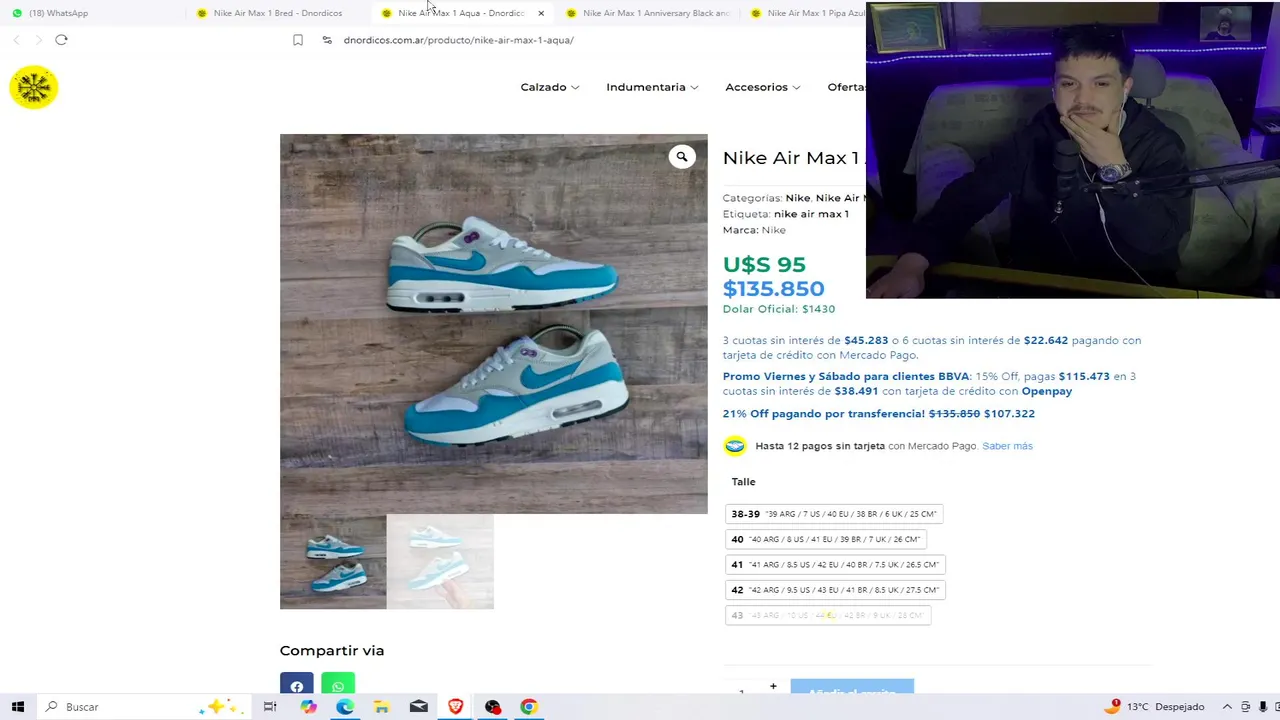The height and width of the screenshot is (720, 1280).
Task: Go back with browser back arrow
Action: pos(16,40)
